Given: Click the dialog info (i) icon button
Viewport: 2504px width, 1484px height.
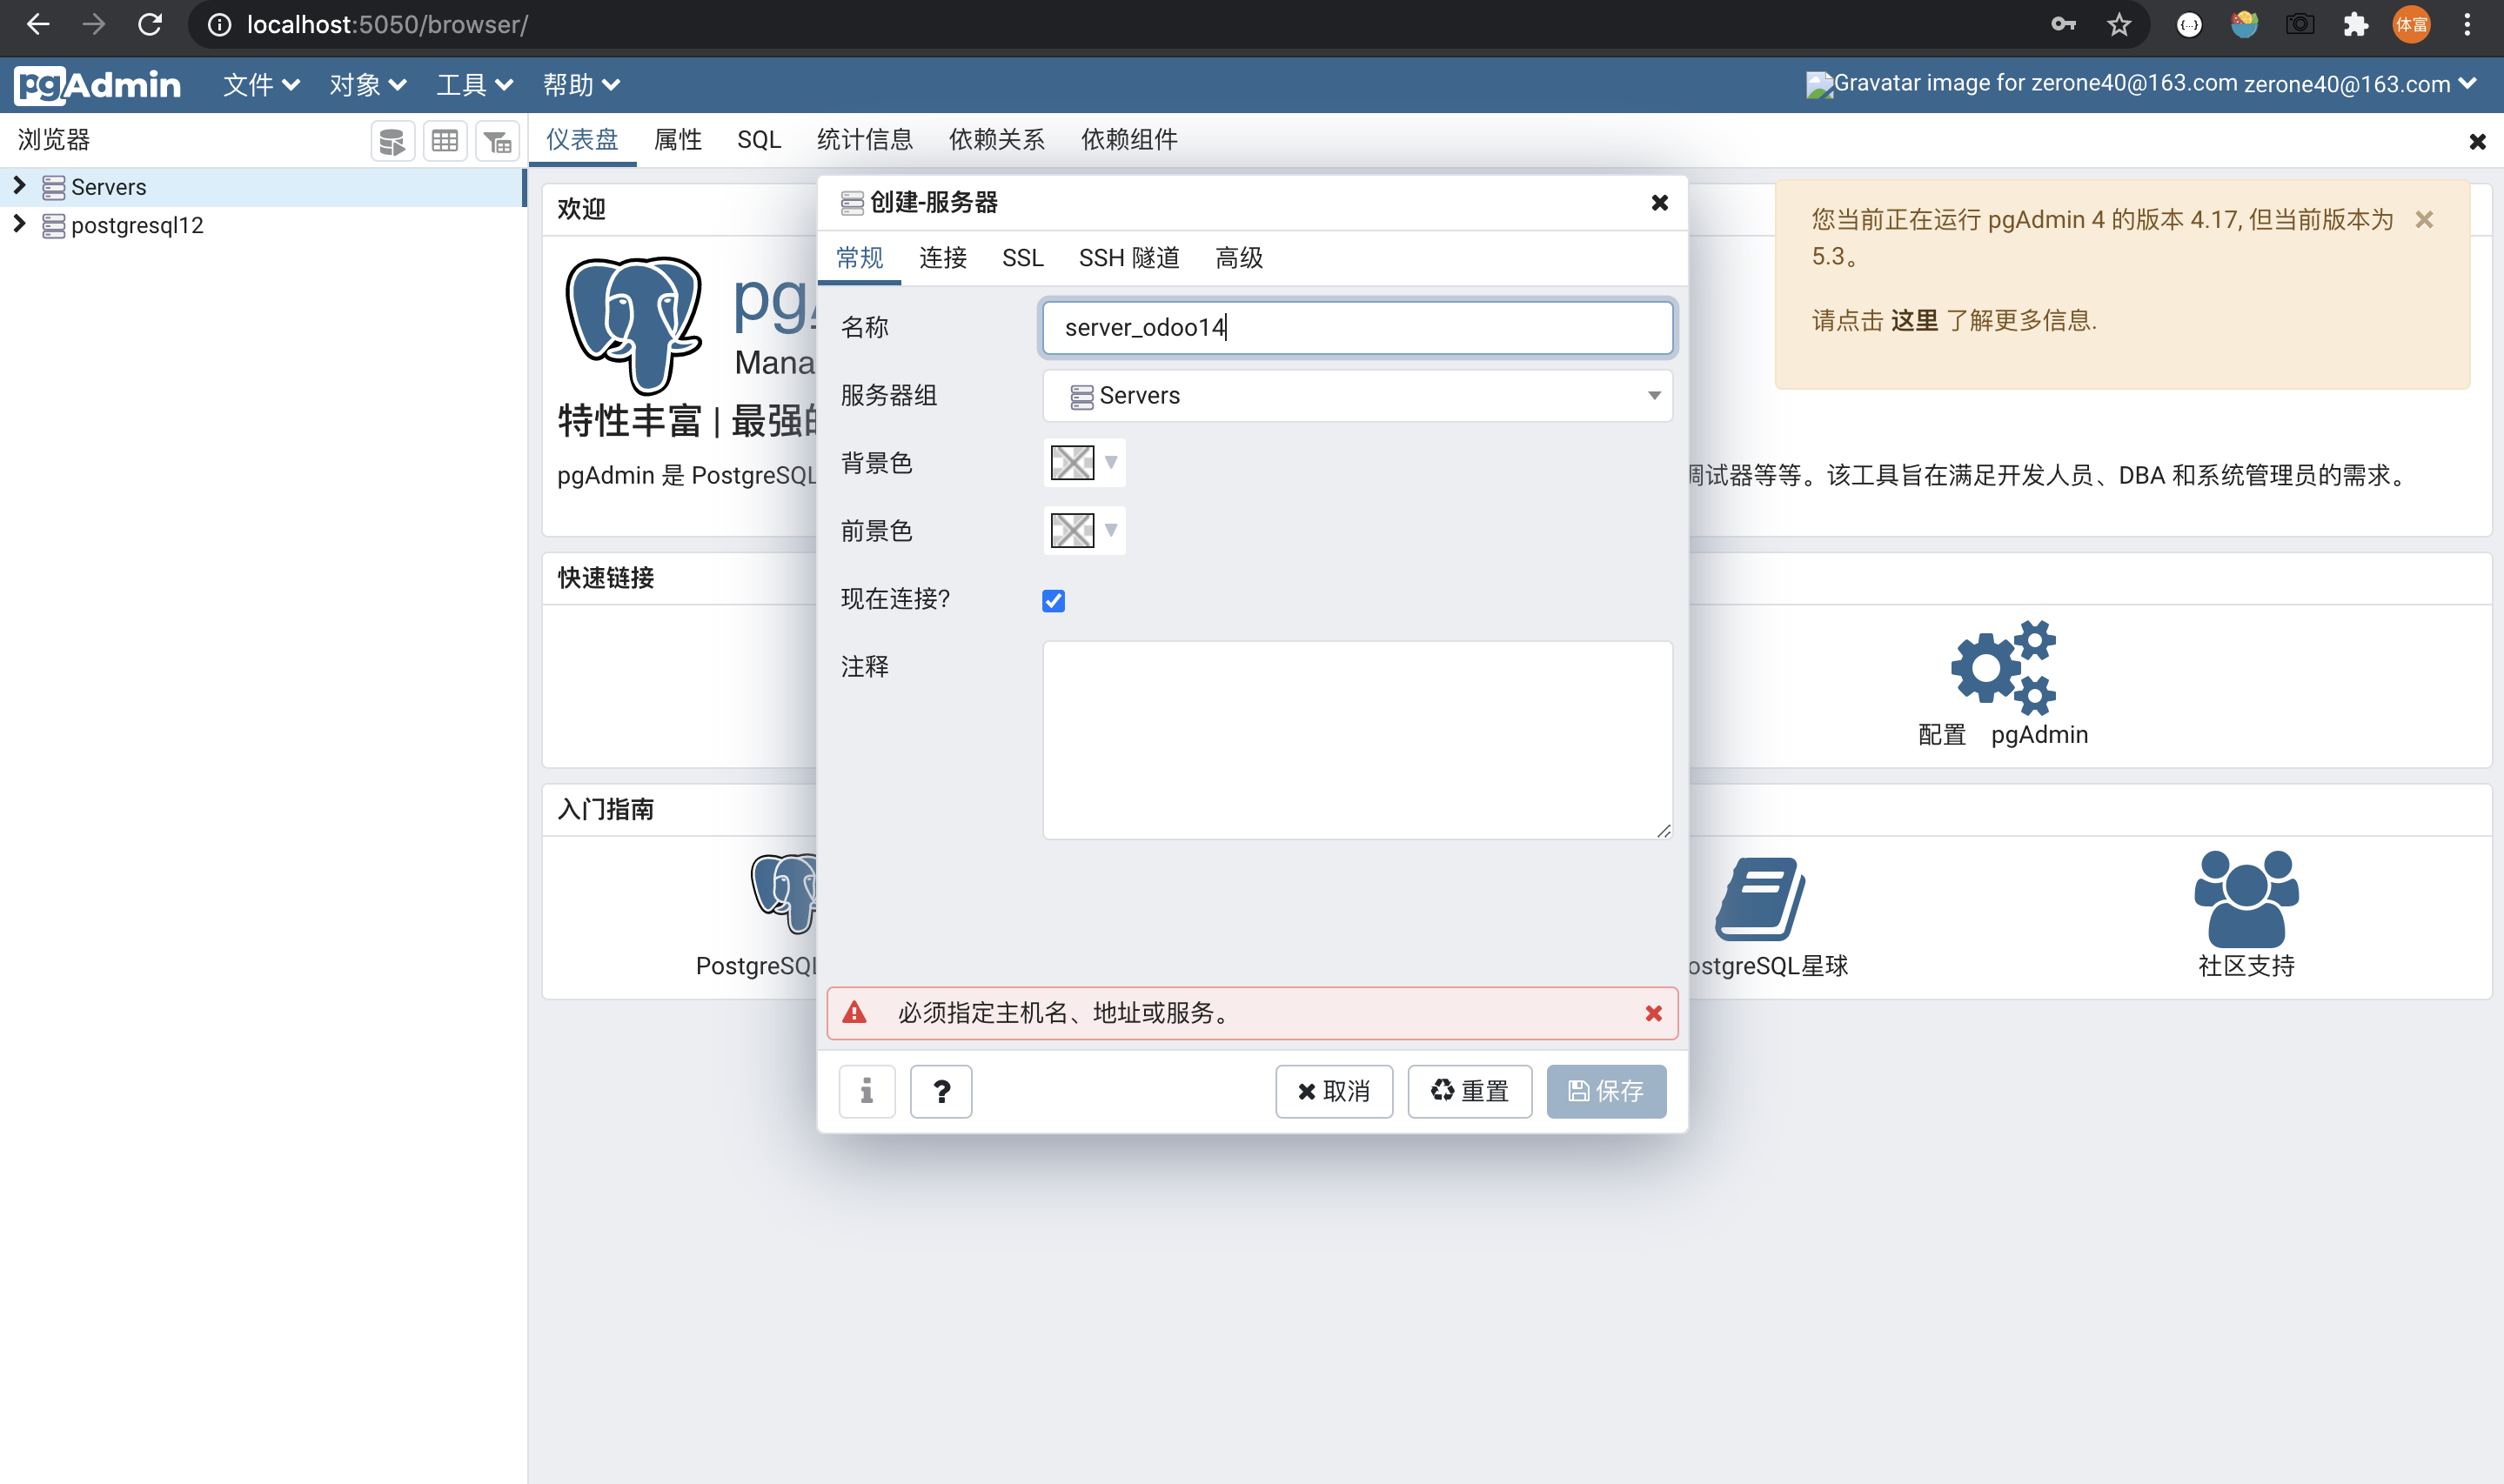Looking at the screenshot, I should (x=866, y=1091).
